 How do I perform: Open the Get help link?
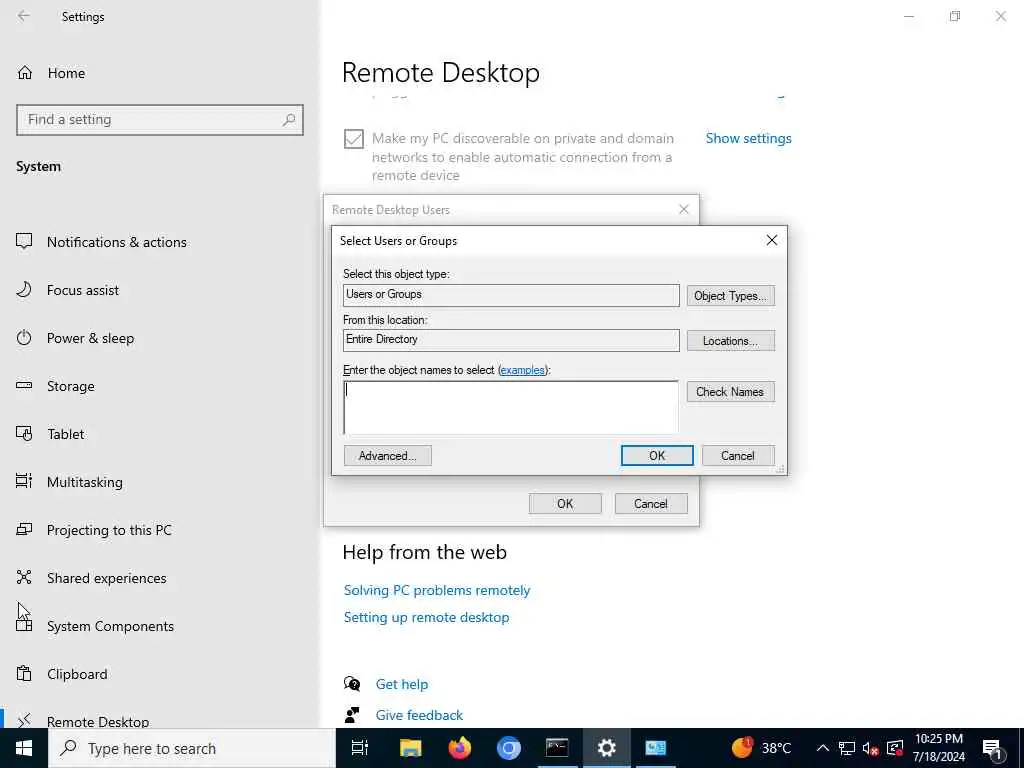pos(402,684)
